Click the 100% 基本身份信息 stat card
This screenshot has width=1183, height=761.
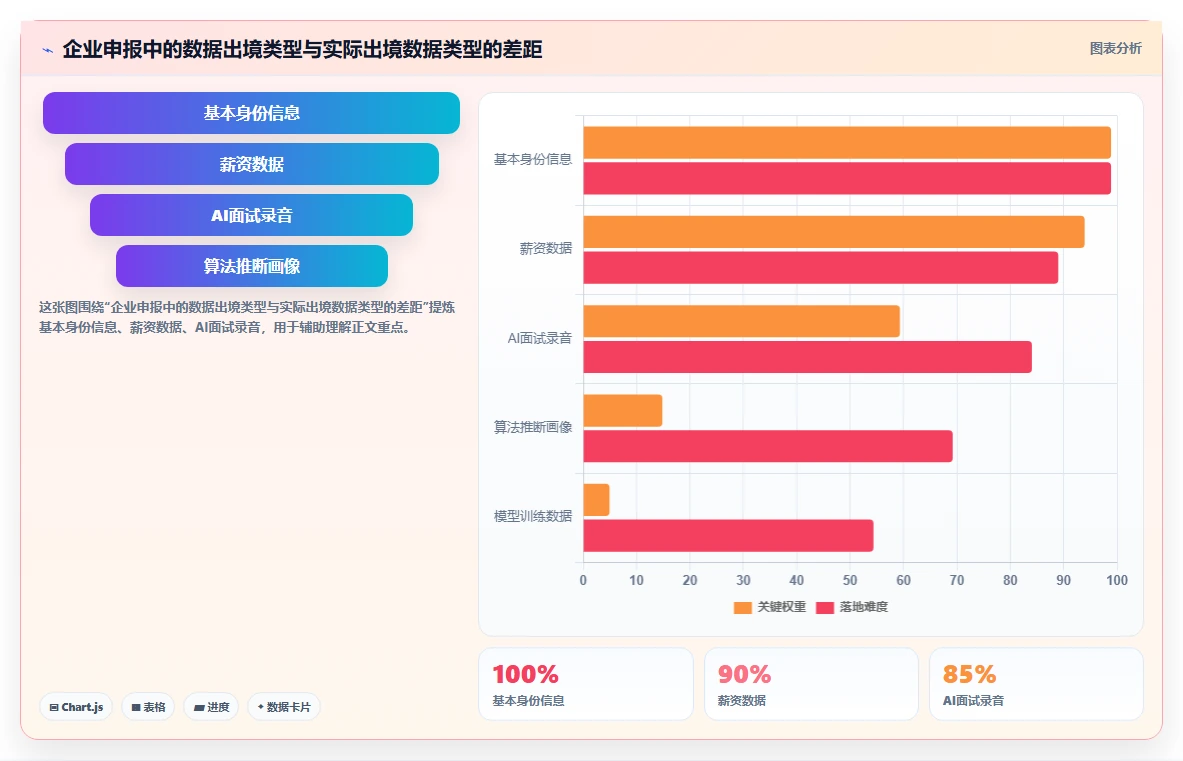coord(585,684)
